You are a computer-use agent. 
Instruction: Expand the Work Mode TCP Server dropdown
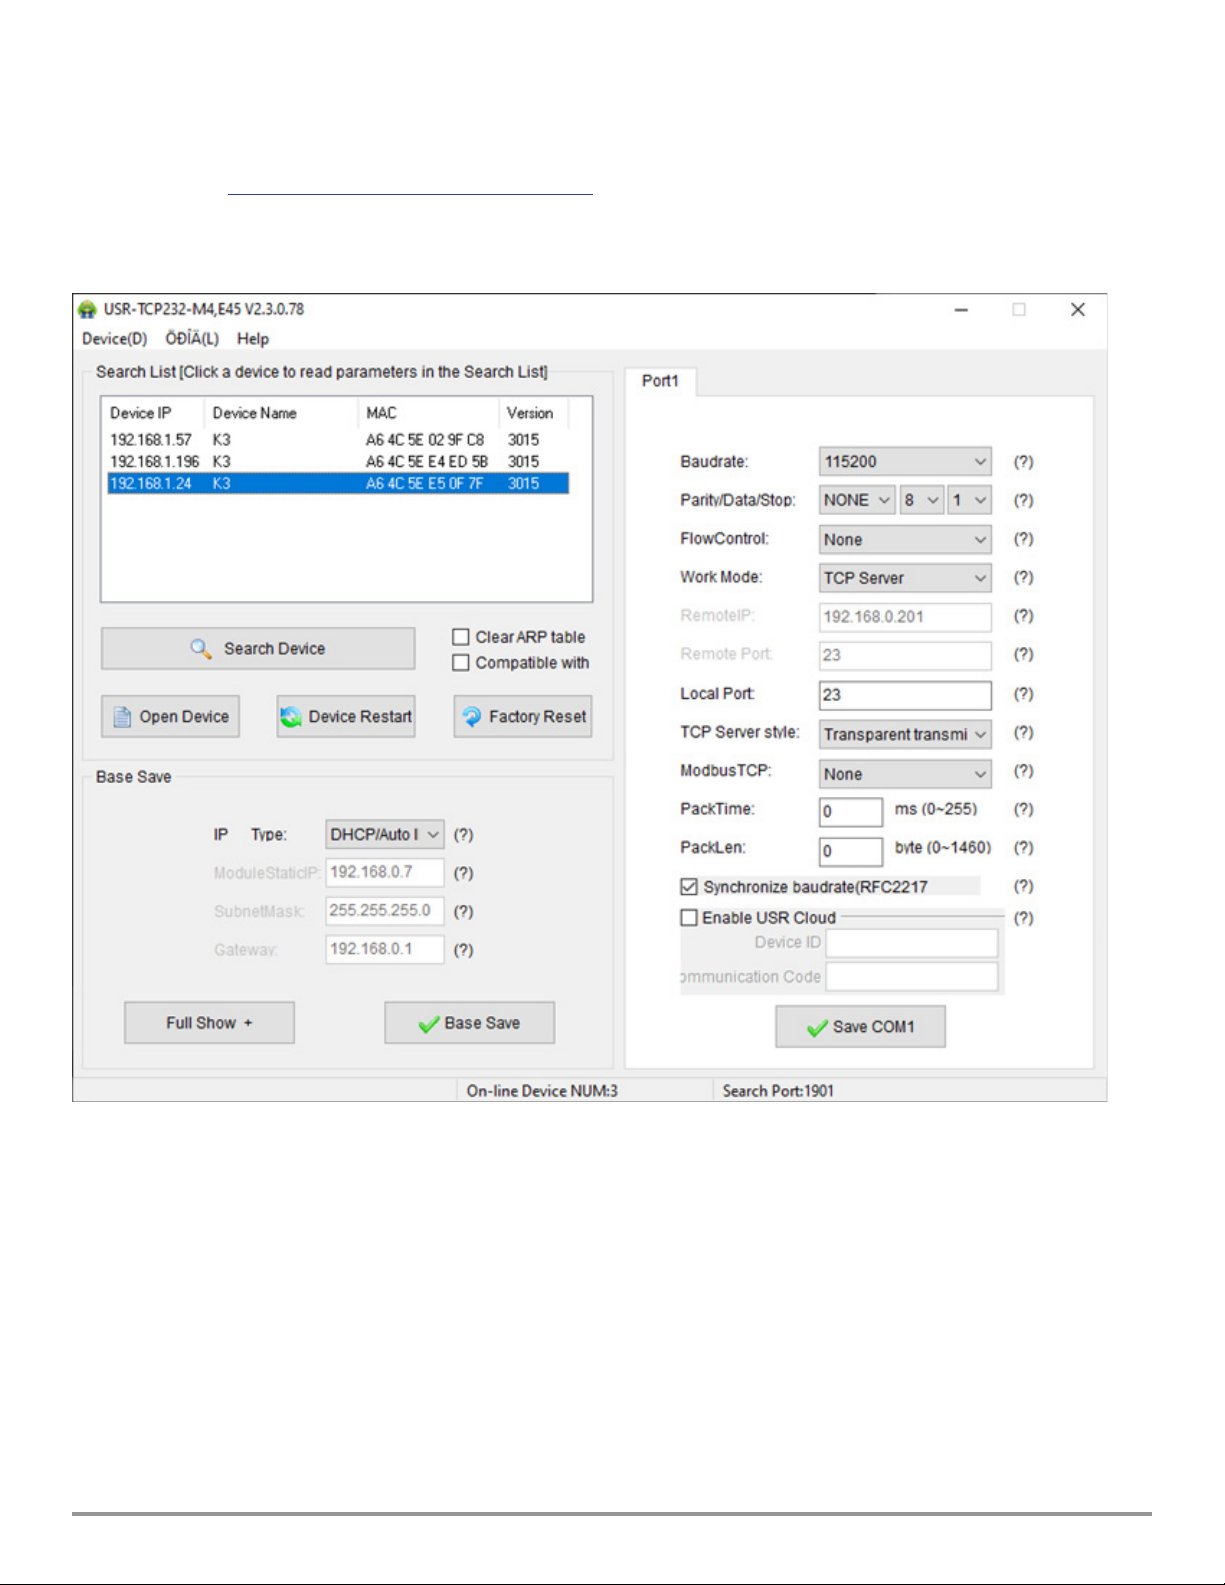pos(905,578)
